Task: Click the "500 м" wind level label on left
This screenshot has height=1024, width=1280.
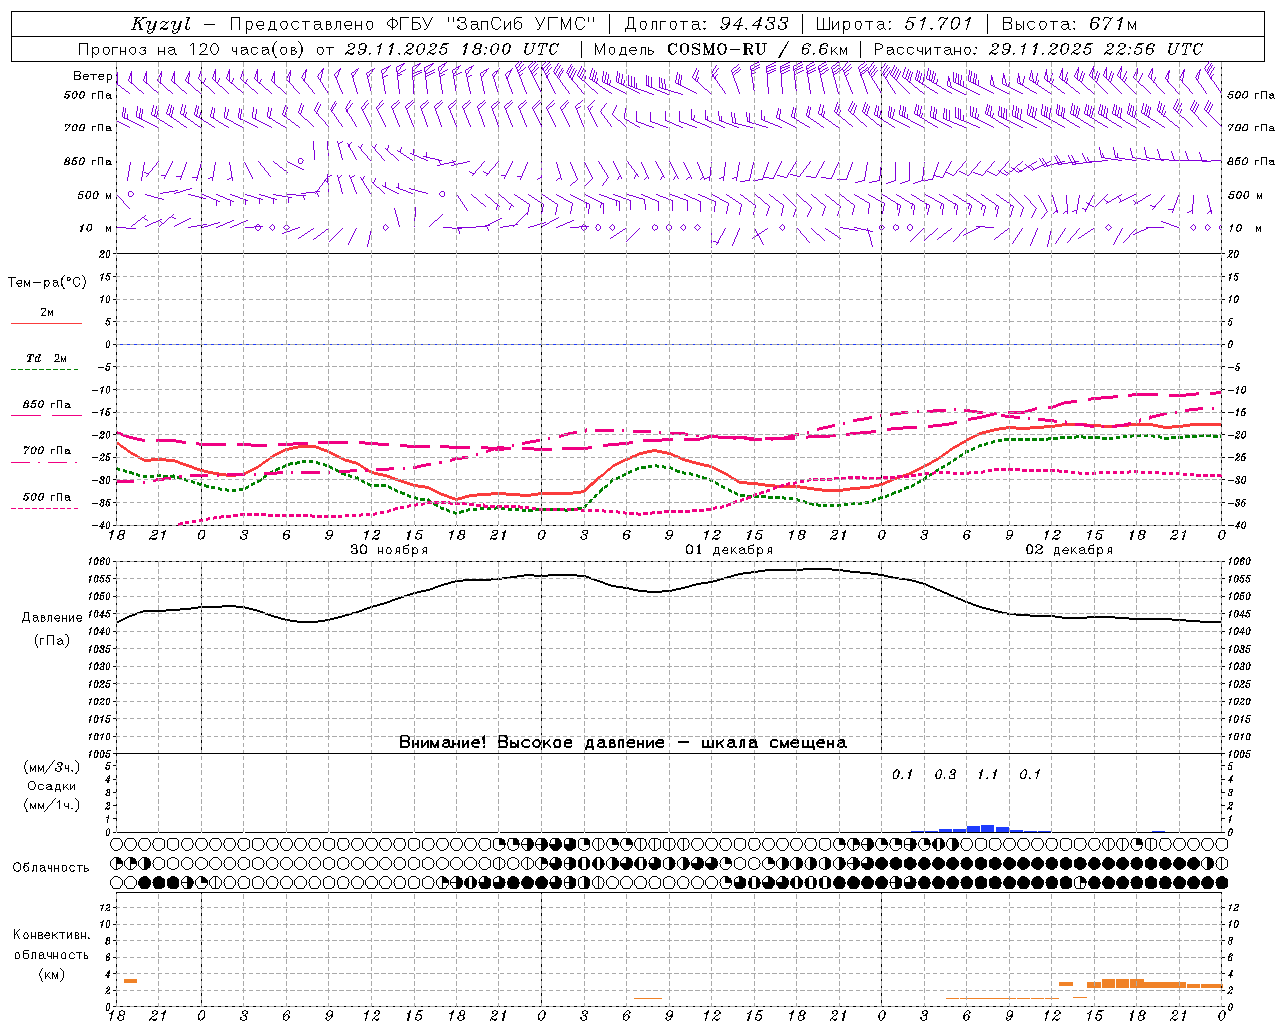Action: pos(95,195)
